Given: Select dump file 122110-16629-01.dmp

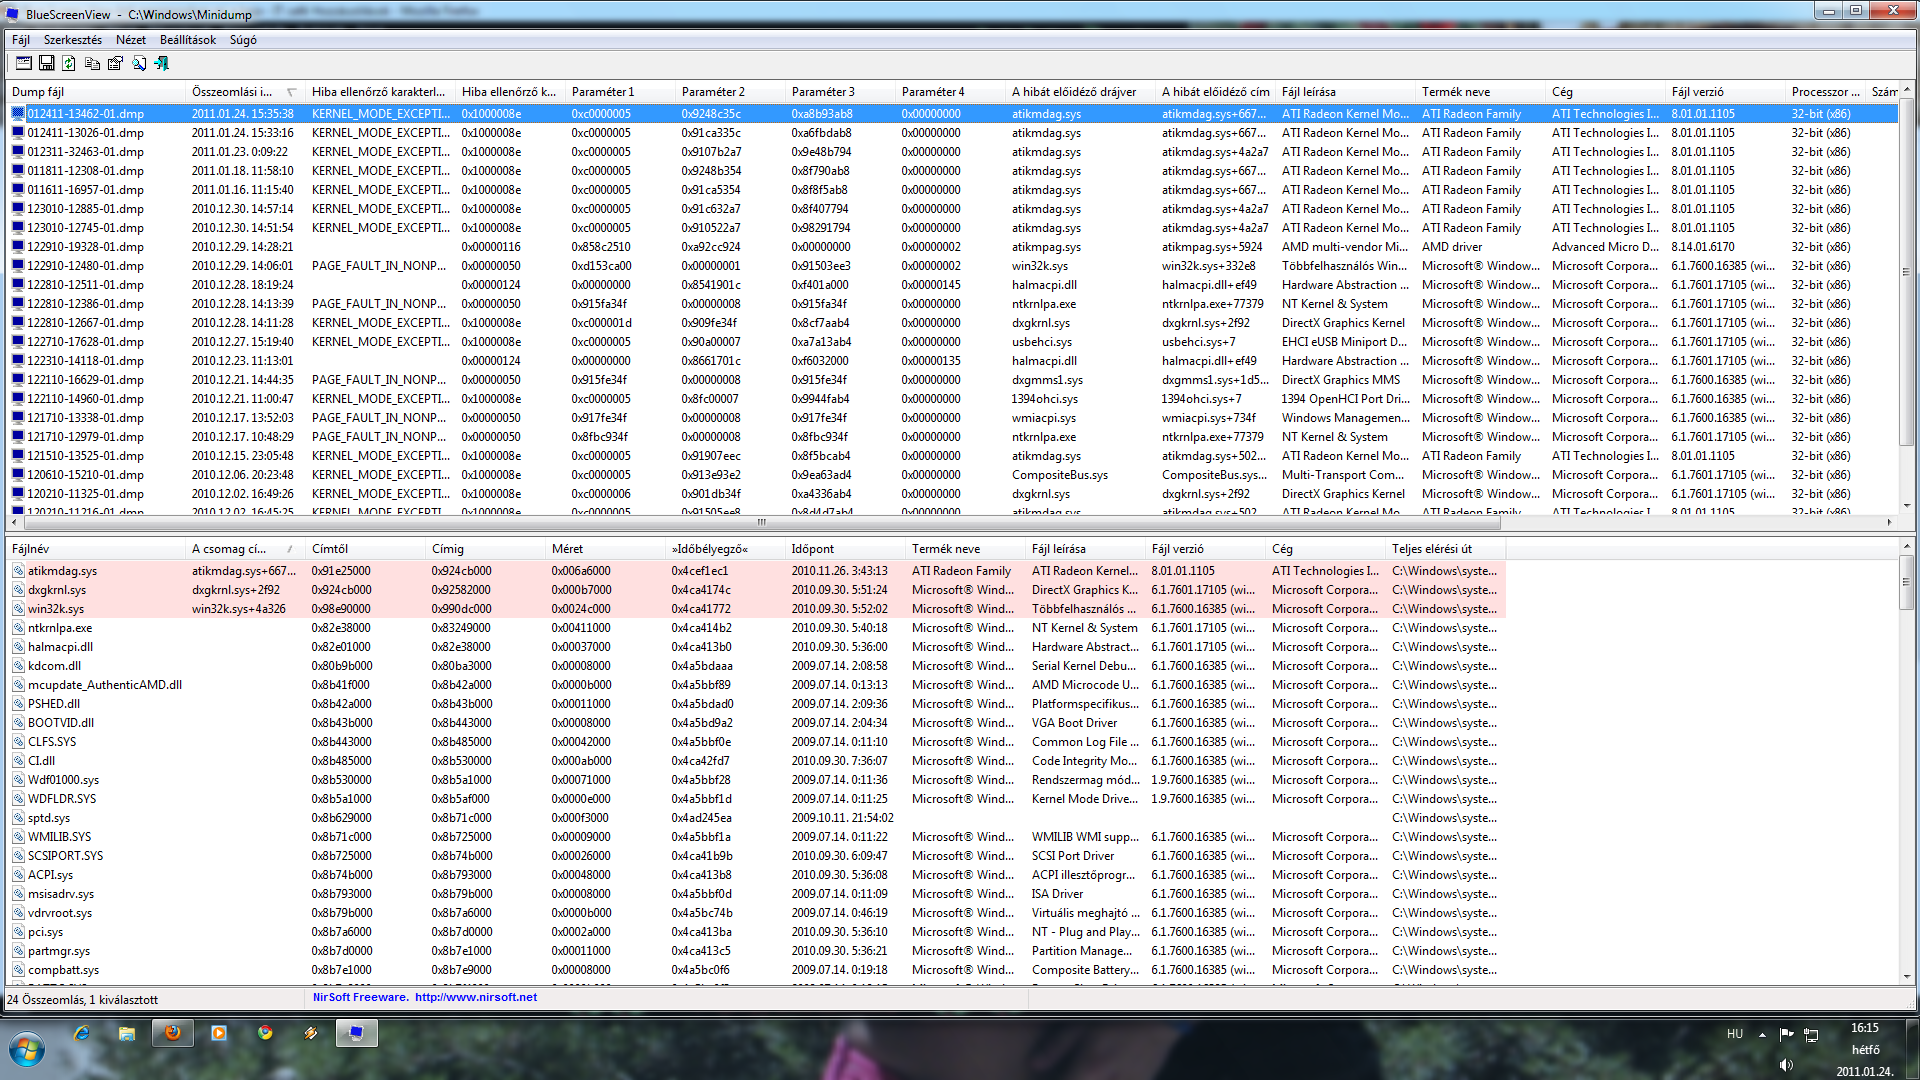Looking at the screenshot, I should tap(86, 380).
